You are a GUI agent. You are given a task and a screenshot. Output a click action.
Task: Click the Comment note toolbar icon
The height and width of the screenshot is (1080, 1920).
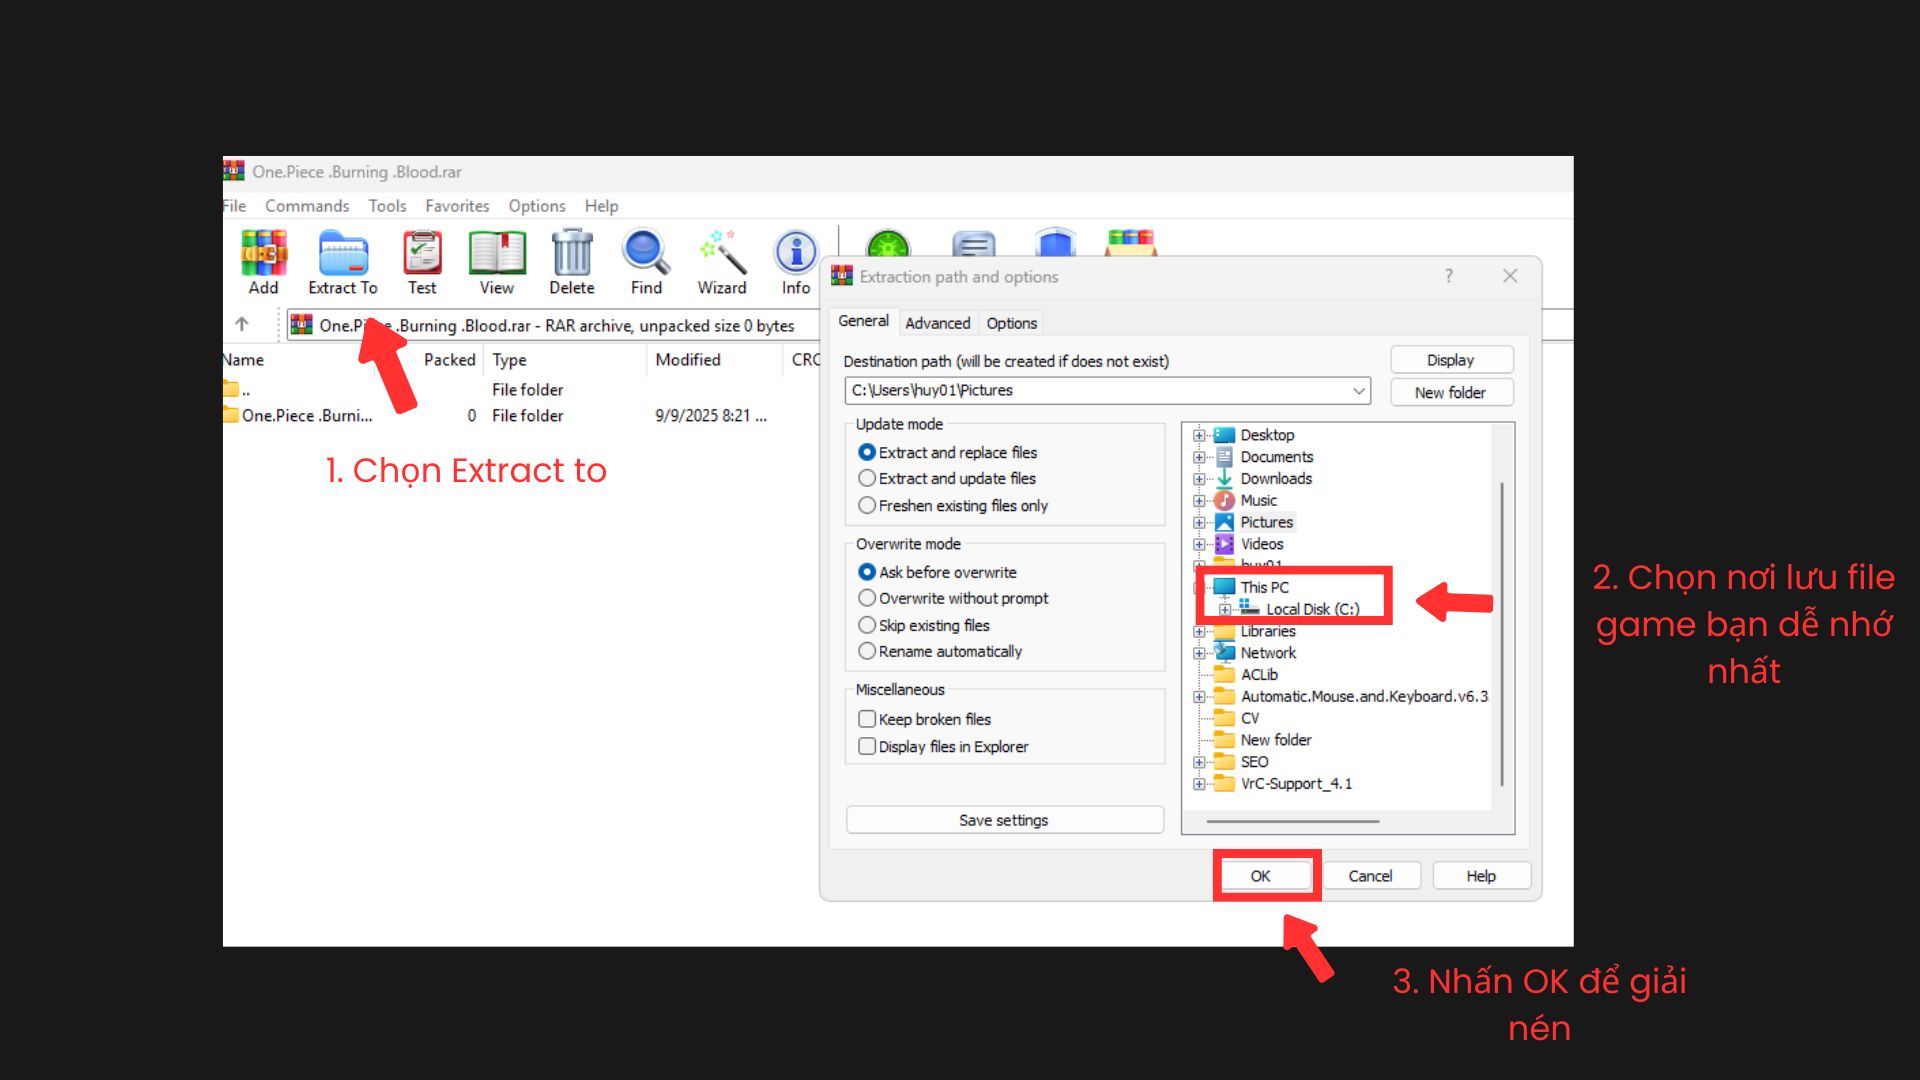tap(973, 244)
